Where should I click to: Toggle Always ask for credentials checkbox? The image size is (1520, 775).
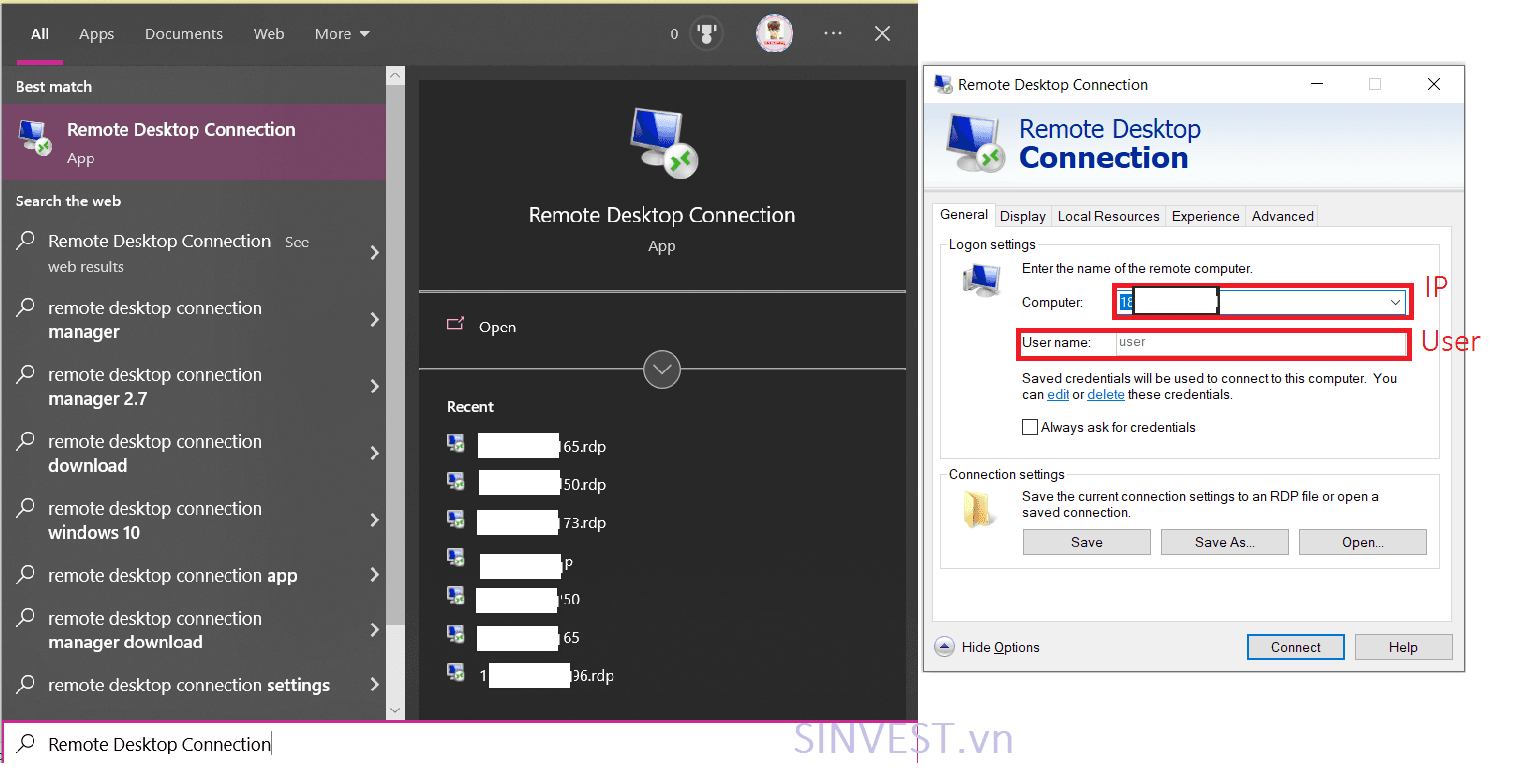coord(1030,427)
